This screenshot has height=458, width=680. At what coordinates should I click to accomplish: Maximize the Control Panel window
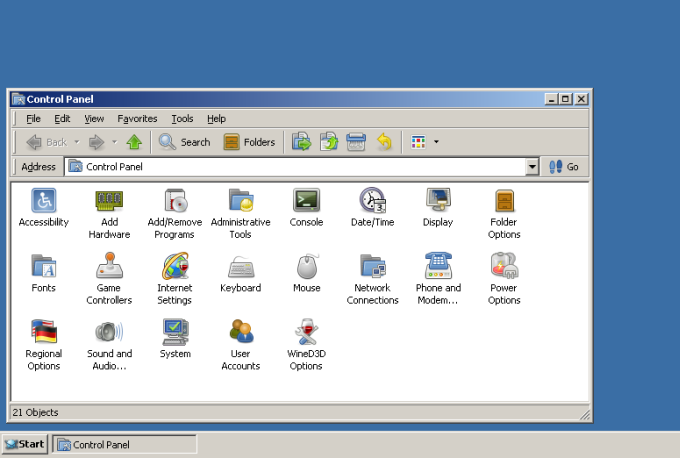(x=566, y=99)
